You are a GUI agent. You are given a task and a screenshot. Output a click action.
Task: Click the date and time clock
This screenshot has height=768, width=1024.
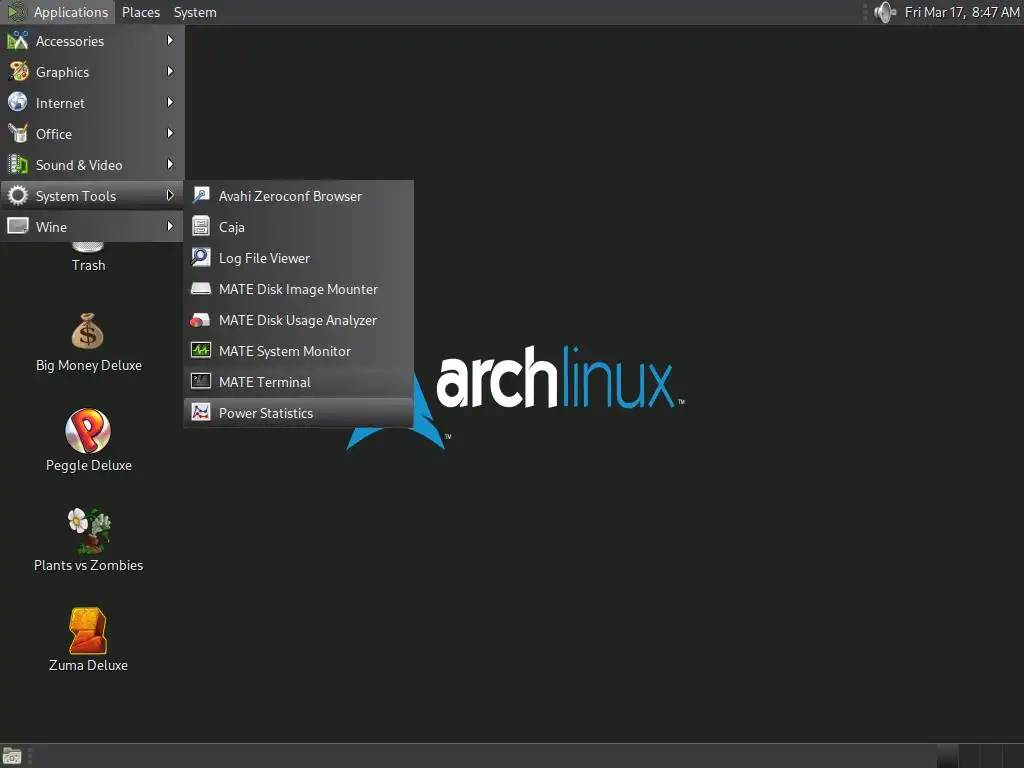pos(961,12)
